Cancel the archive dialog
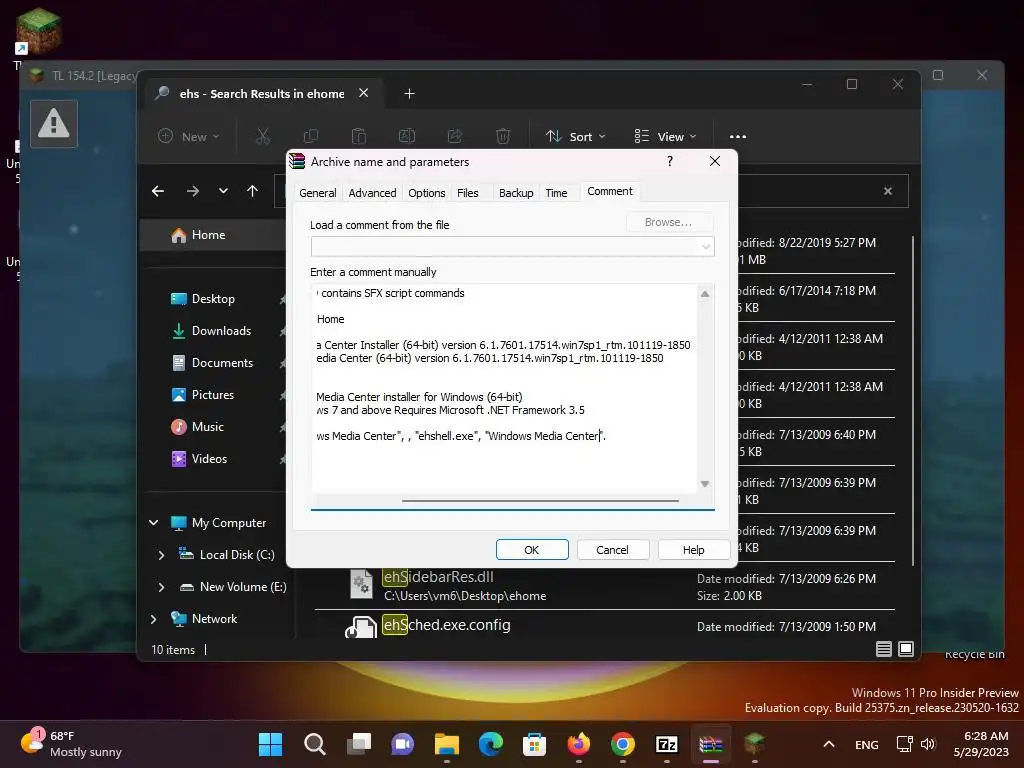 click(x=612, y=550)
